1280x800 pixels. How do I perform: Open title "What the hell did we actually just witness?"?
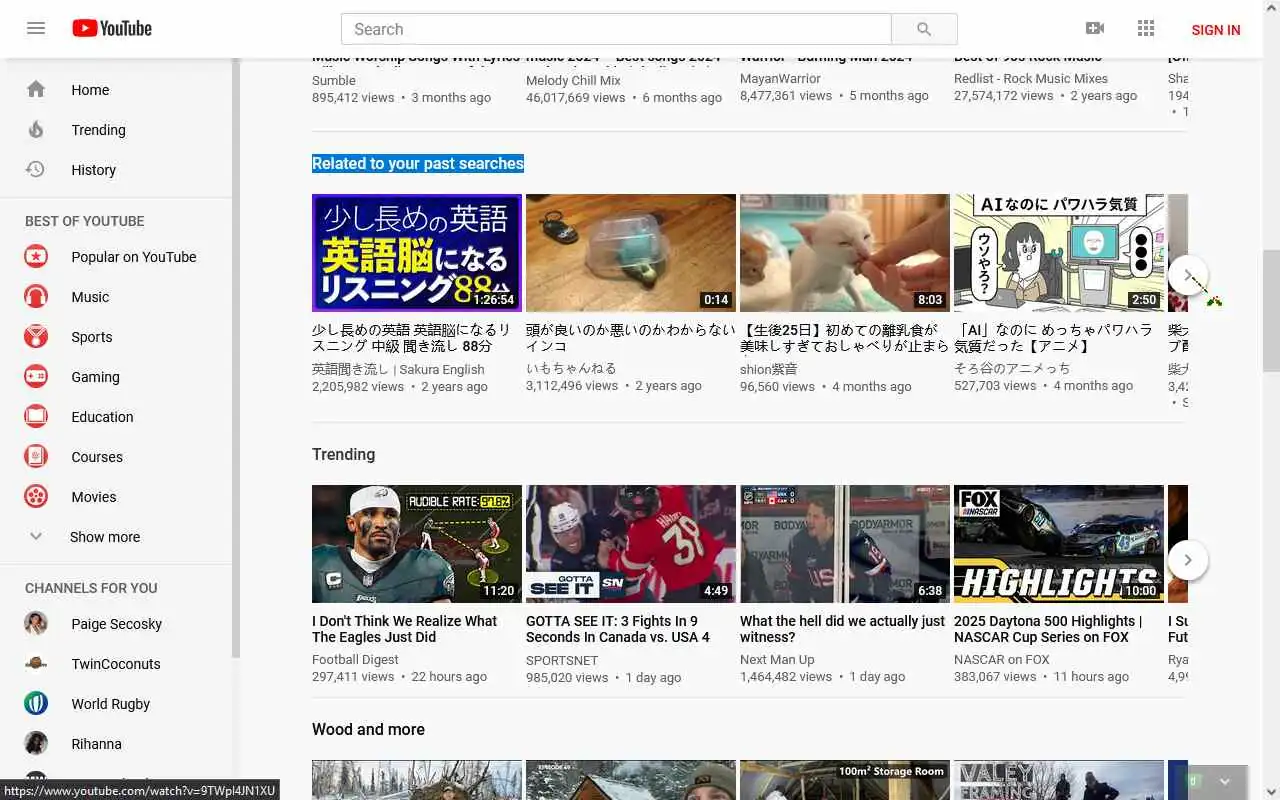(842, 629)
